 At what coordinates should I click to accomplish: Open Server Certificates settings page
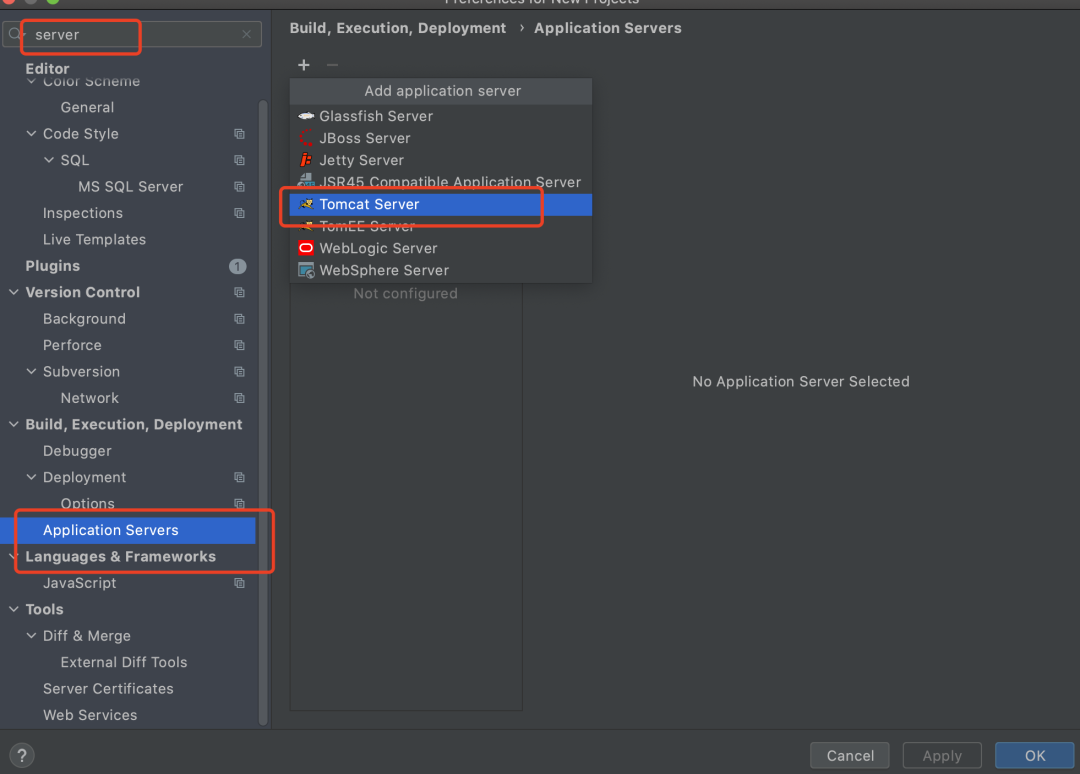108,688
